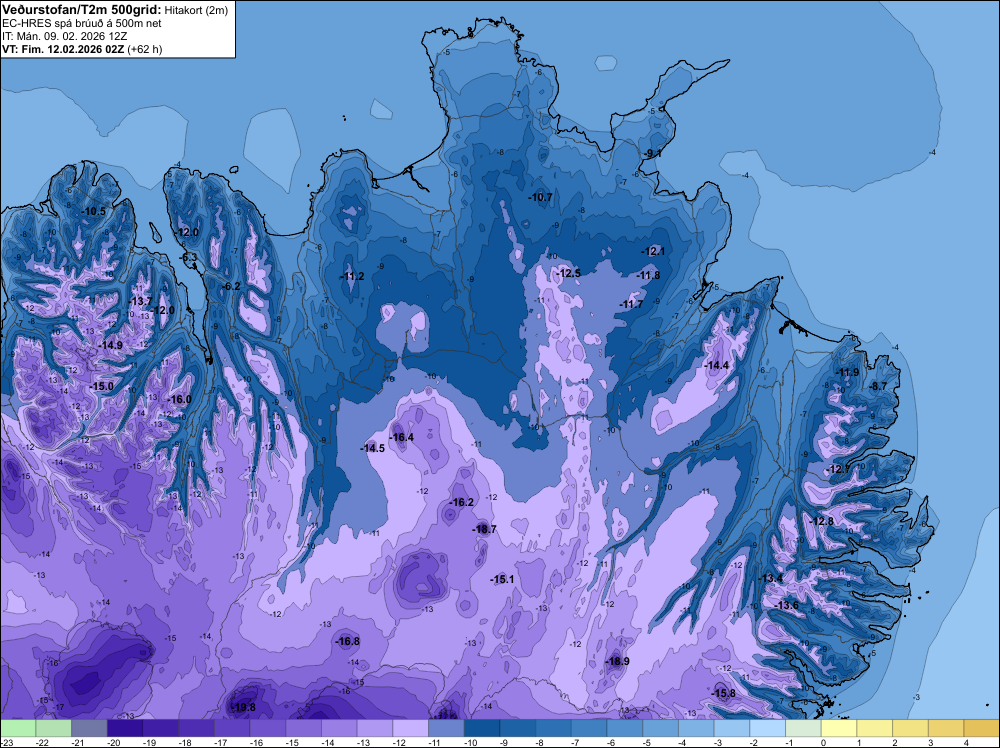
Task: Click the -8.7 temperature value
Action: click(x=878, y=386)
